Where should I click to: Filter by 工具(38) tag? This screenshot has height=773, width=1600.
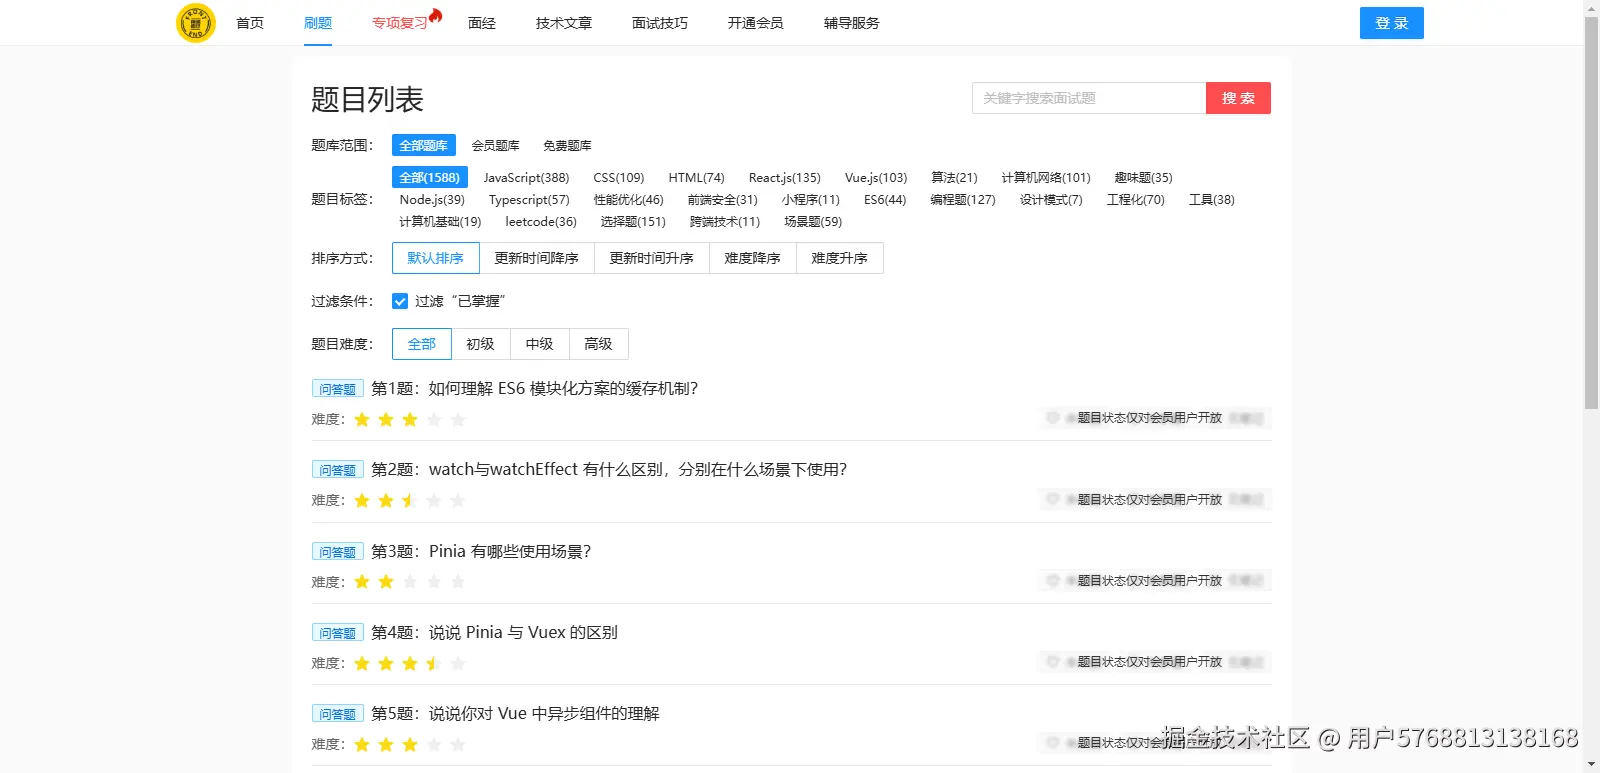(1212, 199)
